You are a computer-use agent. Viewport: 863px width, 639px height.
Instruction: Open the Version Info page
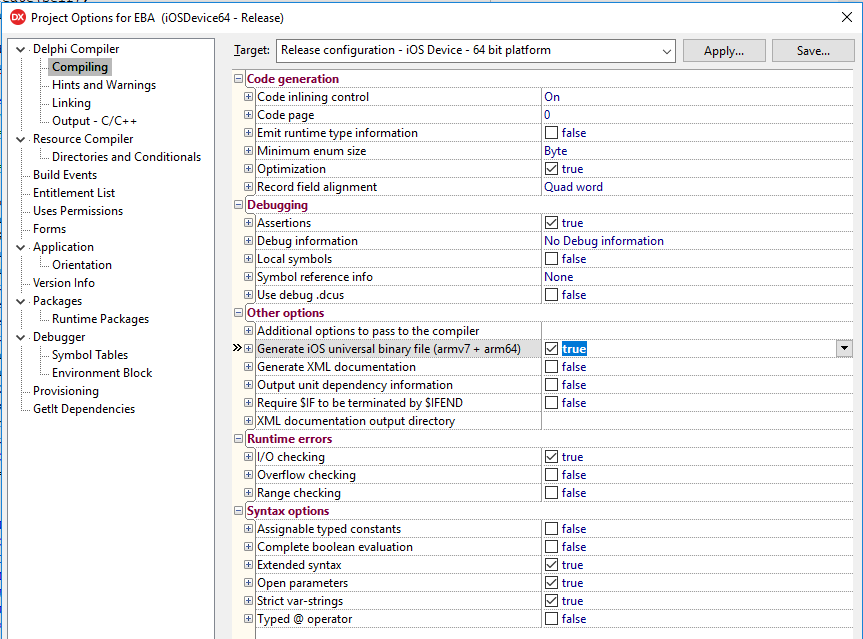pos(64,283)
